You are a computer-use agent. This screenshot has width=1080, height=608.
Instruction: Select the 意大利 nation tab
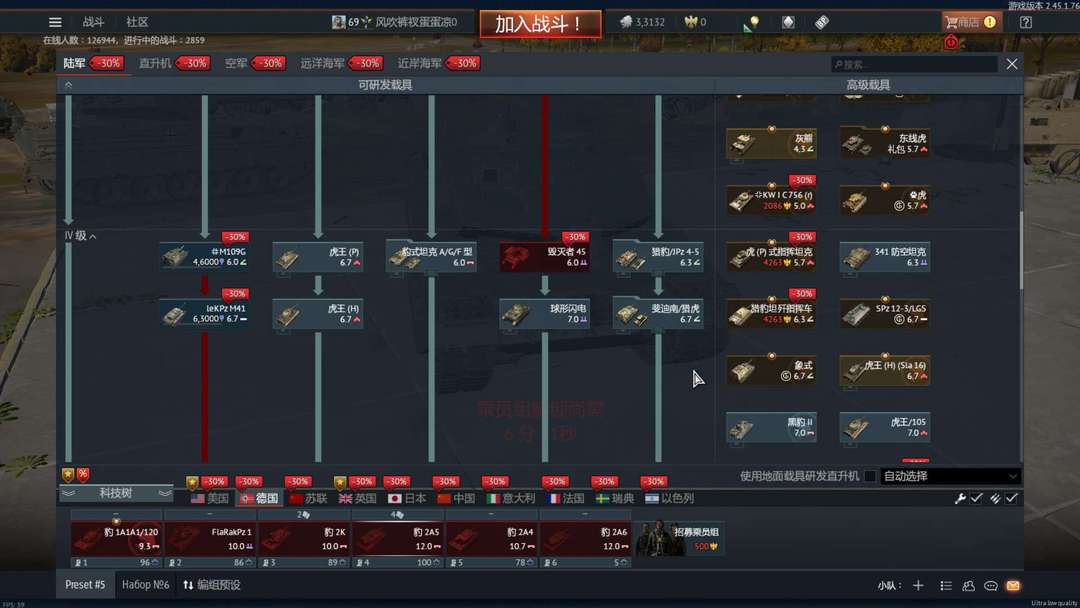pos(510,498)
